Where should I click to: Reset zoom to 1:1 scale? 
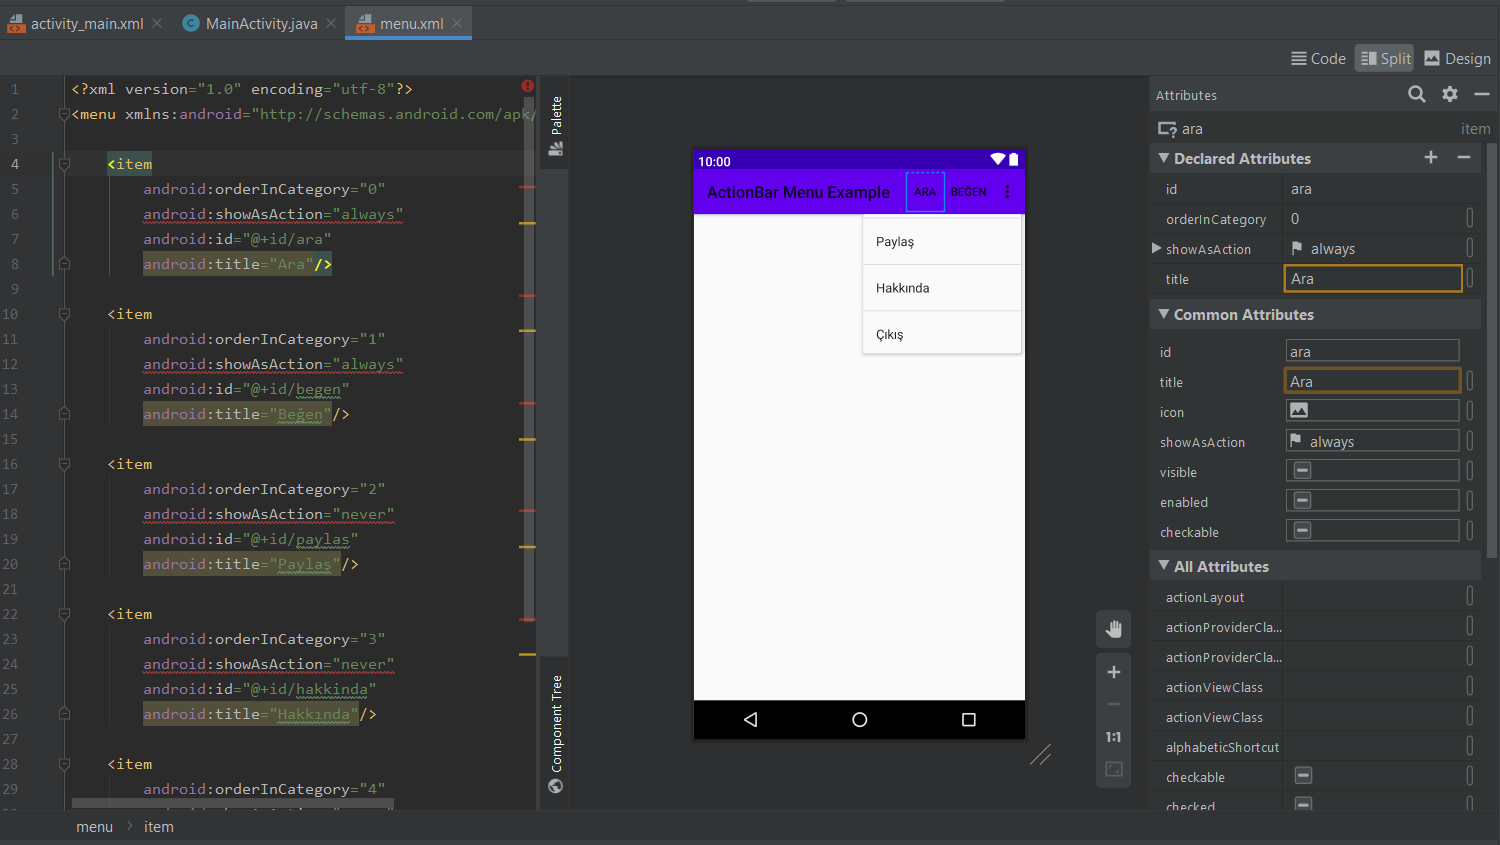pos(1113,737)
